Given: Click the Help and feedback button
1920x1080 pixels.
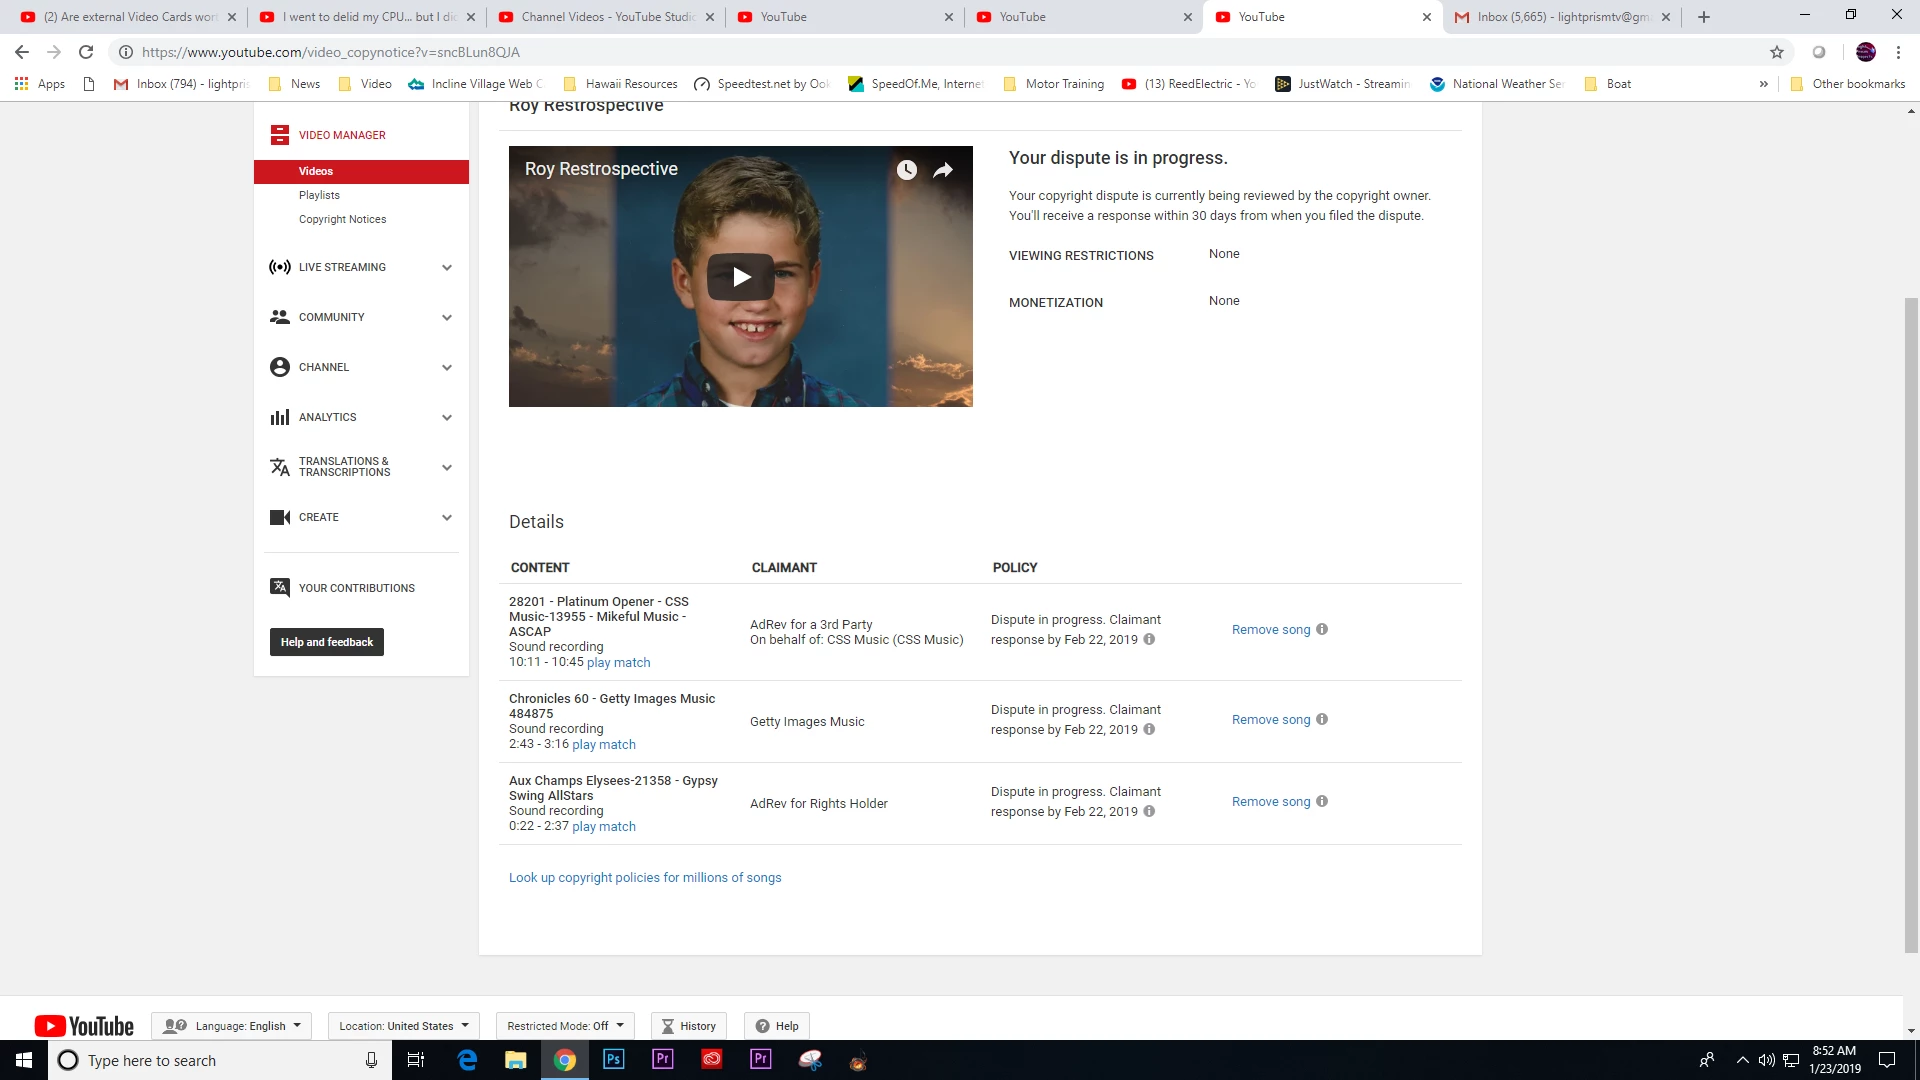Looking at the screenshot, I should point(326,642).
